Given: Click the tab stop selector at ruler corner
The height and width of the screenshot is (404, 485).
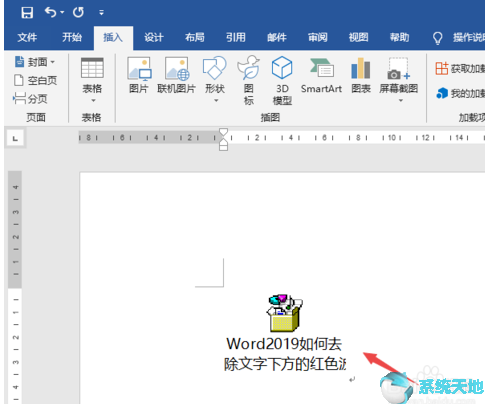Looking at the screenshot, I should coord(15,138).
